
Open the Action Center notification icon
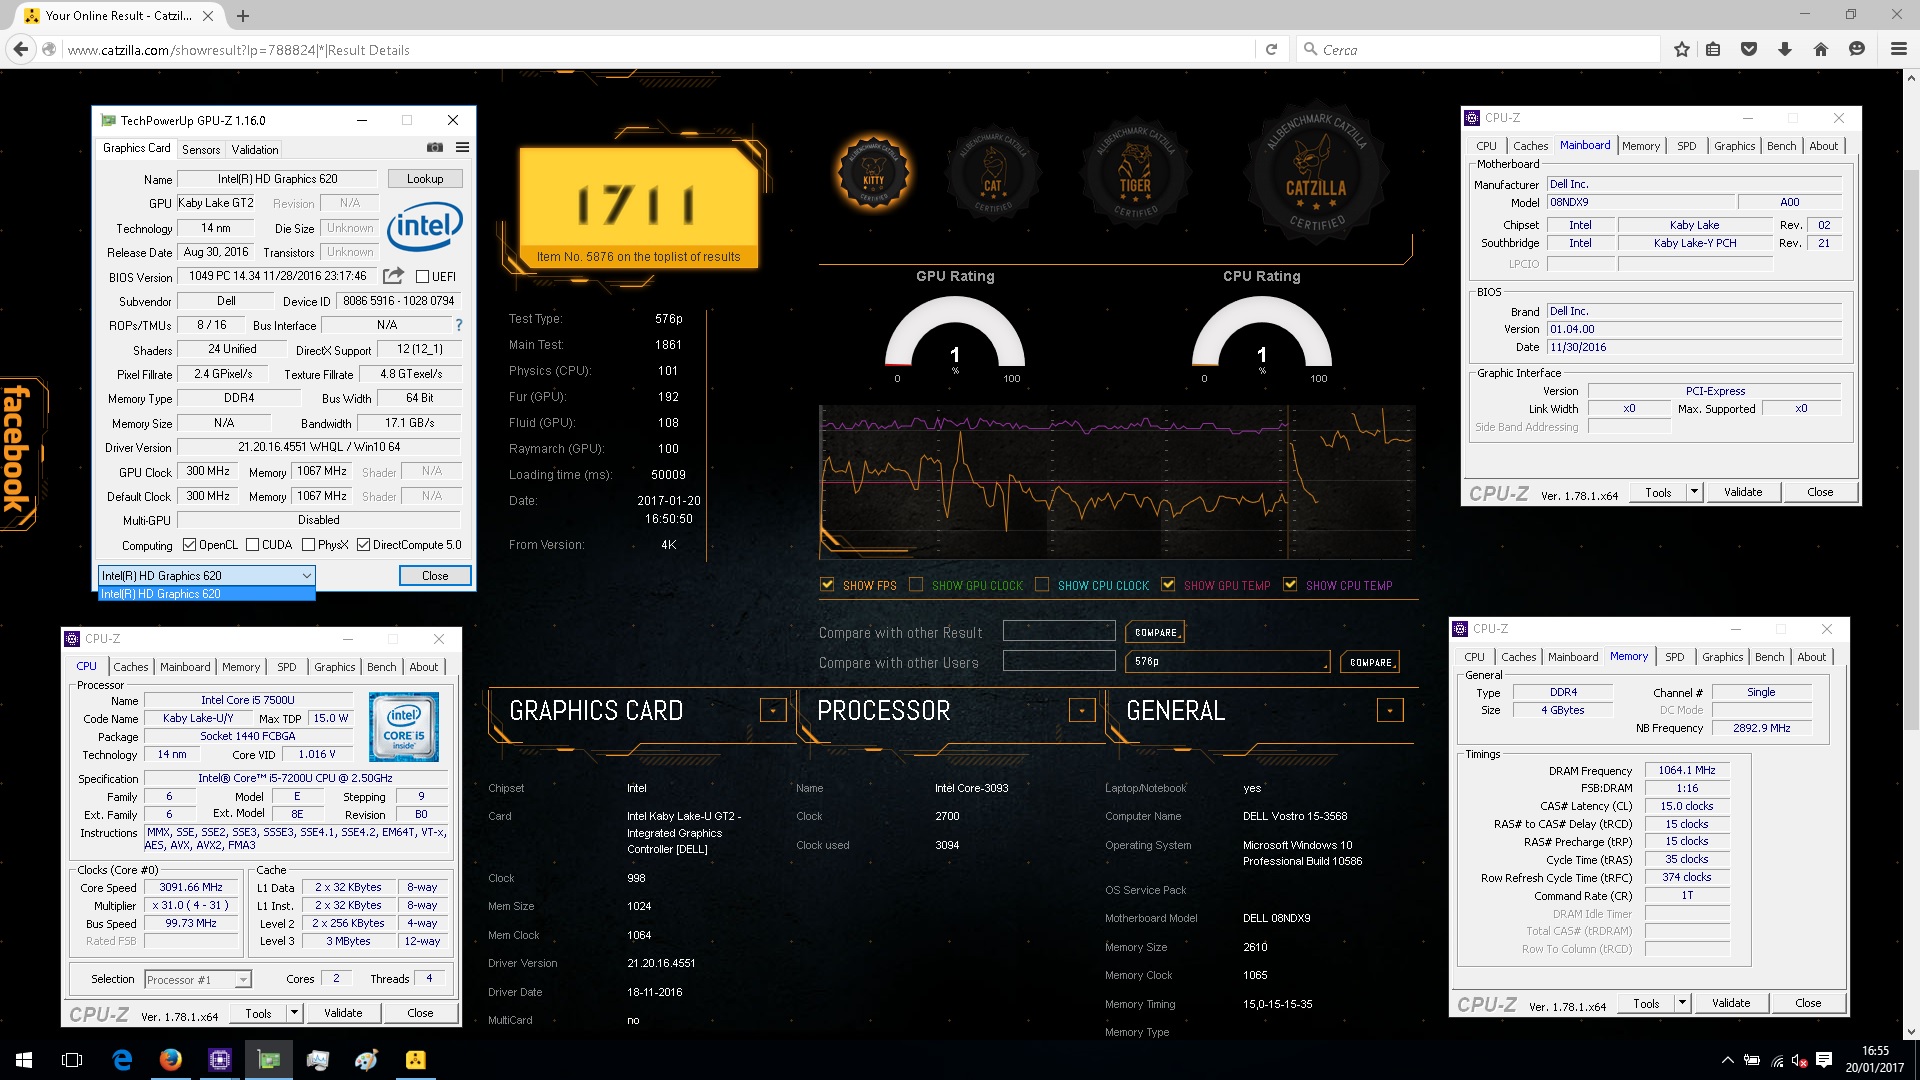click(1824, 1060)
